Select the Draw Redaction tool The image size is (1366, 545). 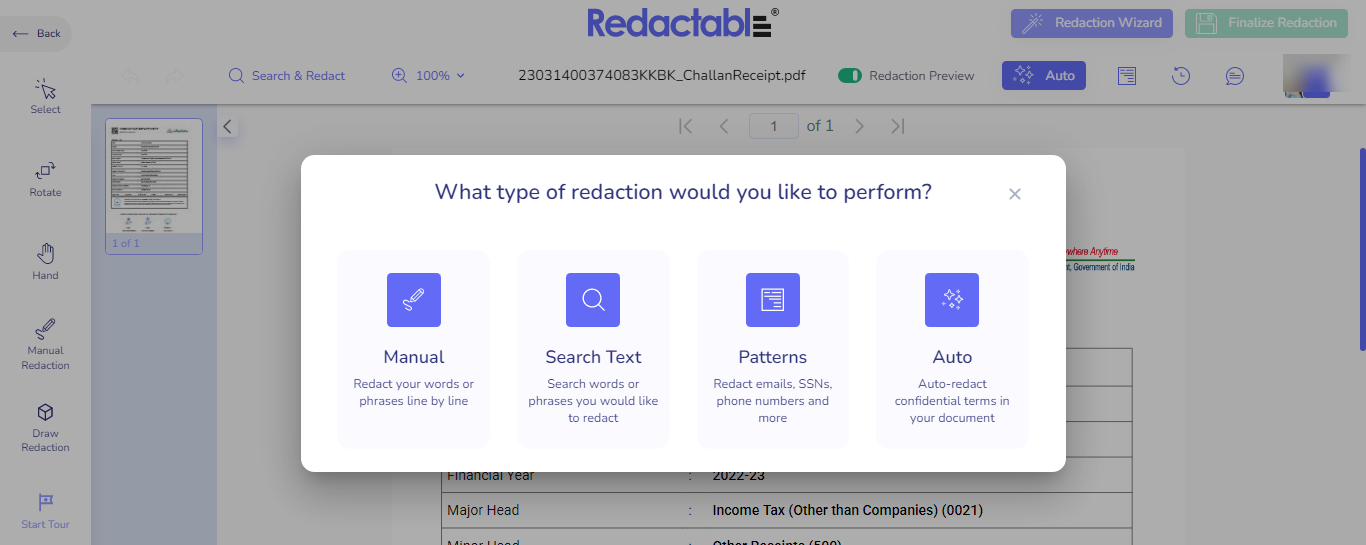click(x=45, y=428)
